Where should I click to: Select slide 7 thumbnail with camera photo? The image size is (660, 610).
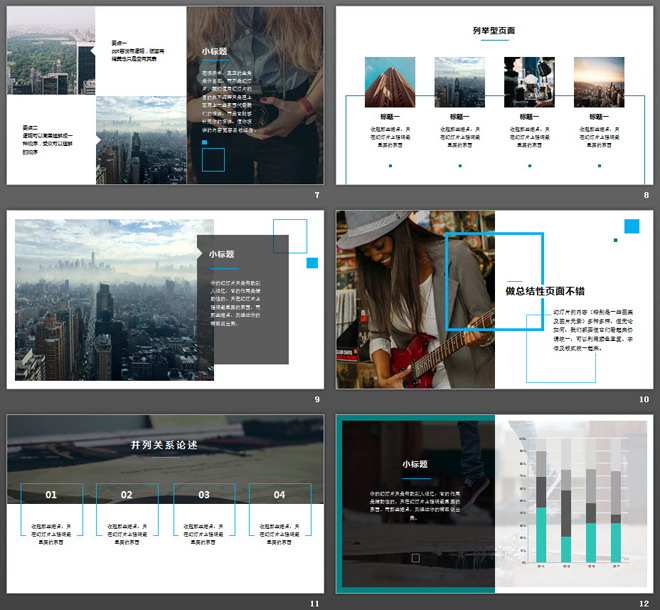(165, 95)
